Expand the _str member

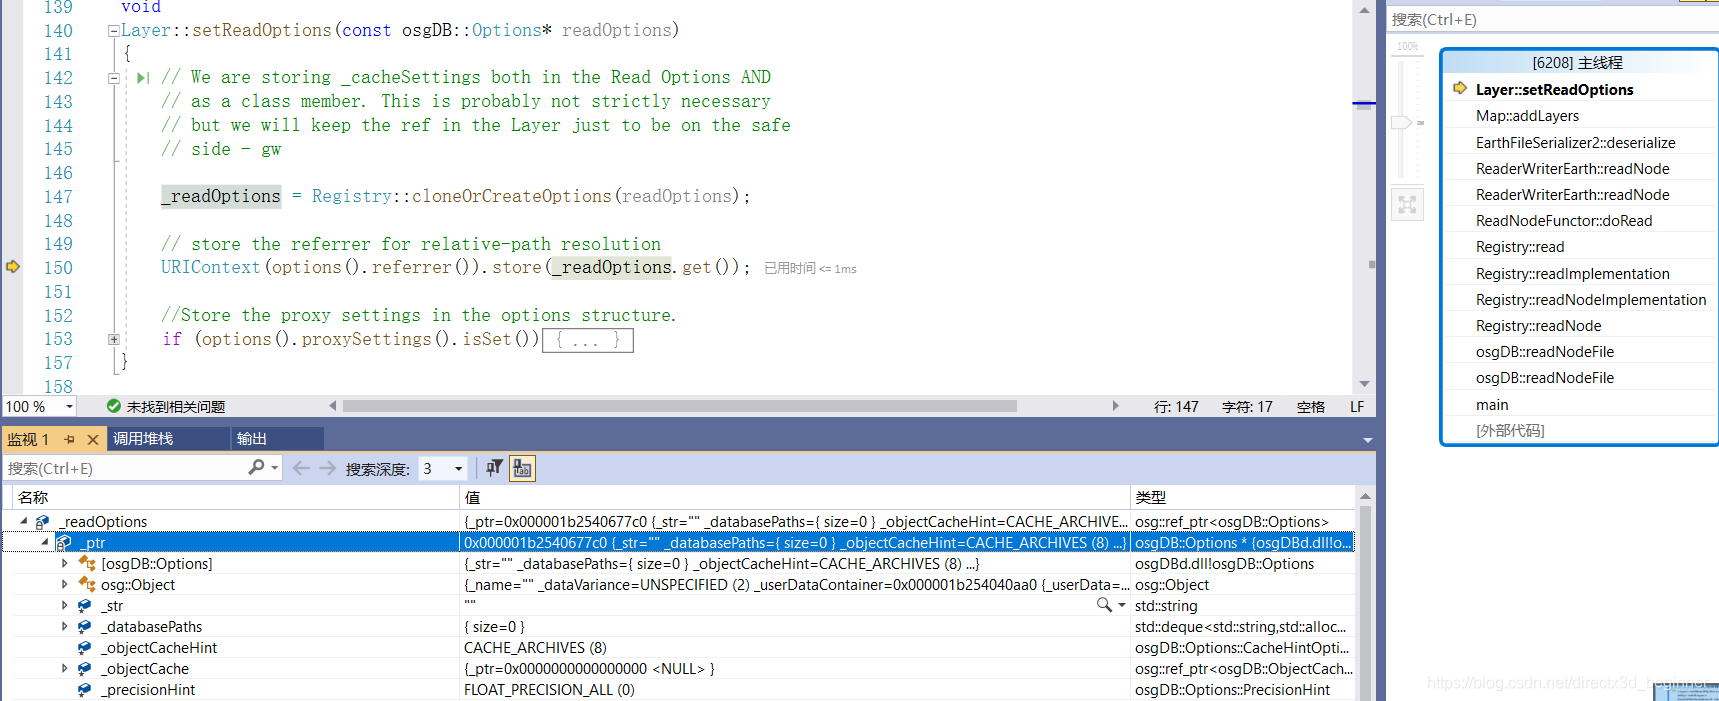tap(65, 605)
